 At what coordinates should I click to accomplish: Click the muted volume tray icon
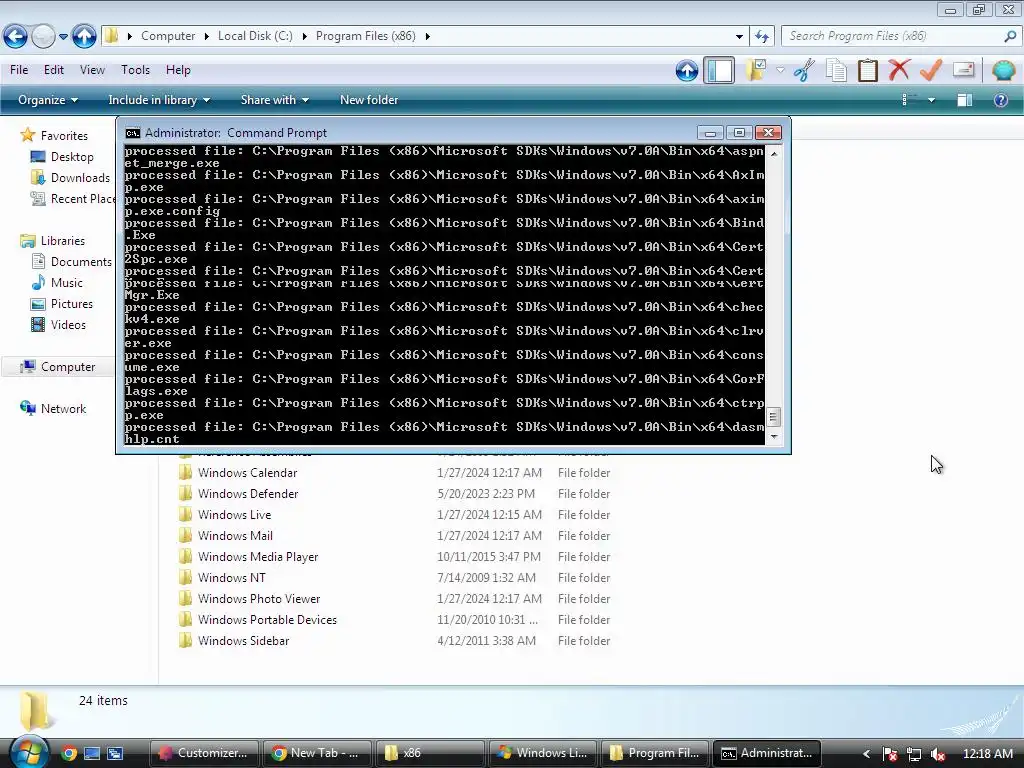[938, 754]
